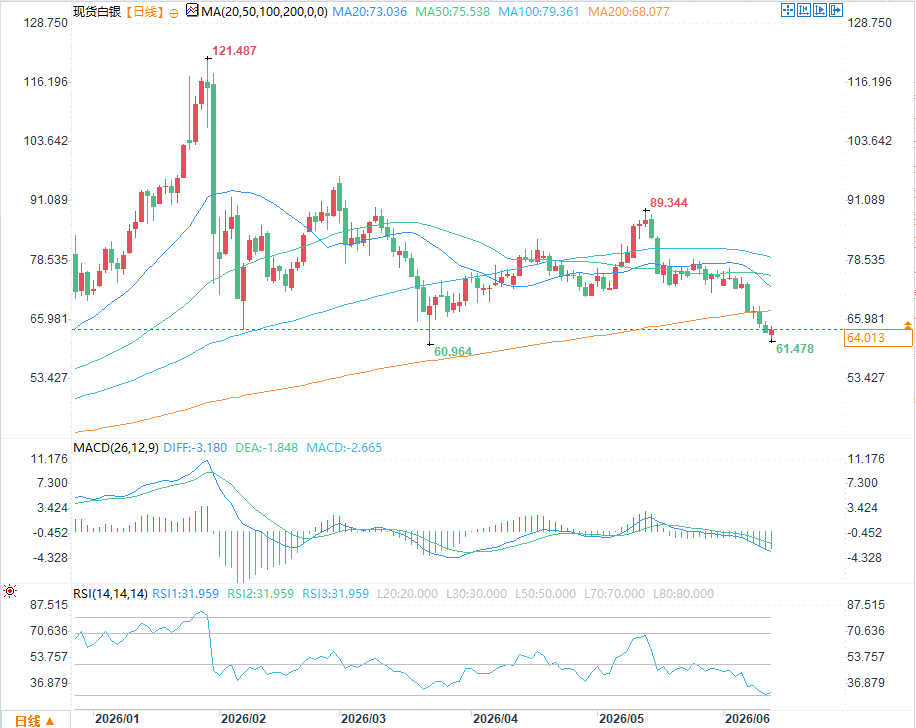This screenshot has height=728, width=916.
Task: Click the current price box 64.013
Action: tap(878, 338)
